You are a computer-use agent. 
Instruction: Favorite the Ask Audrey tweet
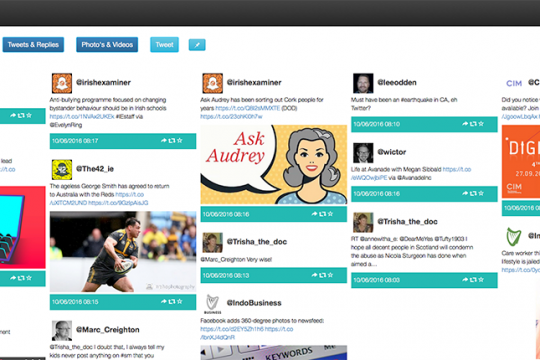[x=330, y=214]
